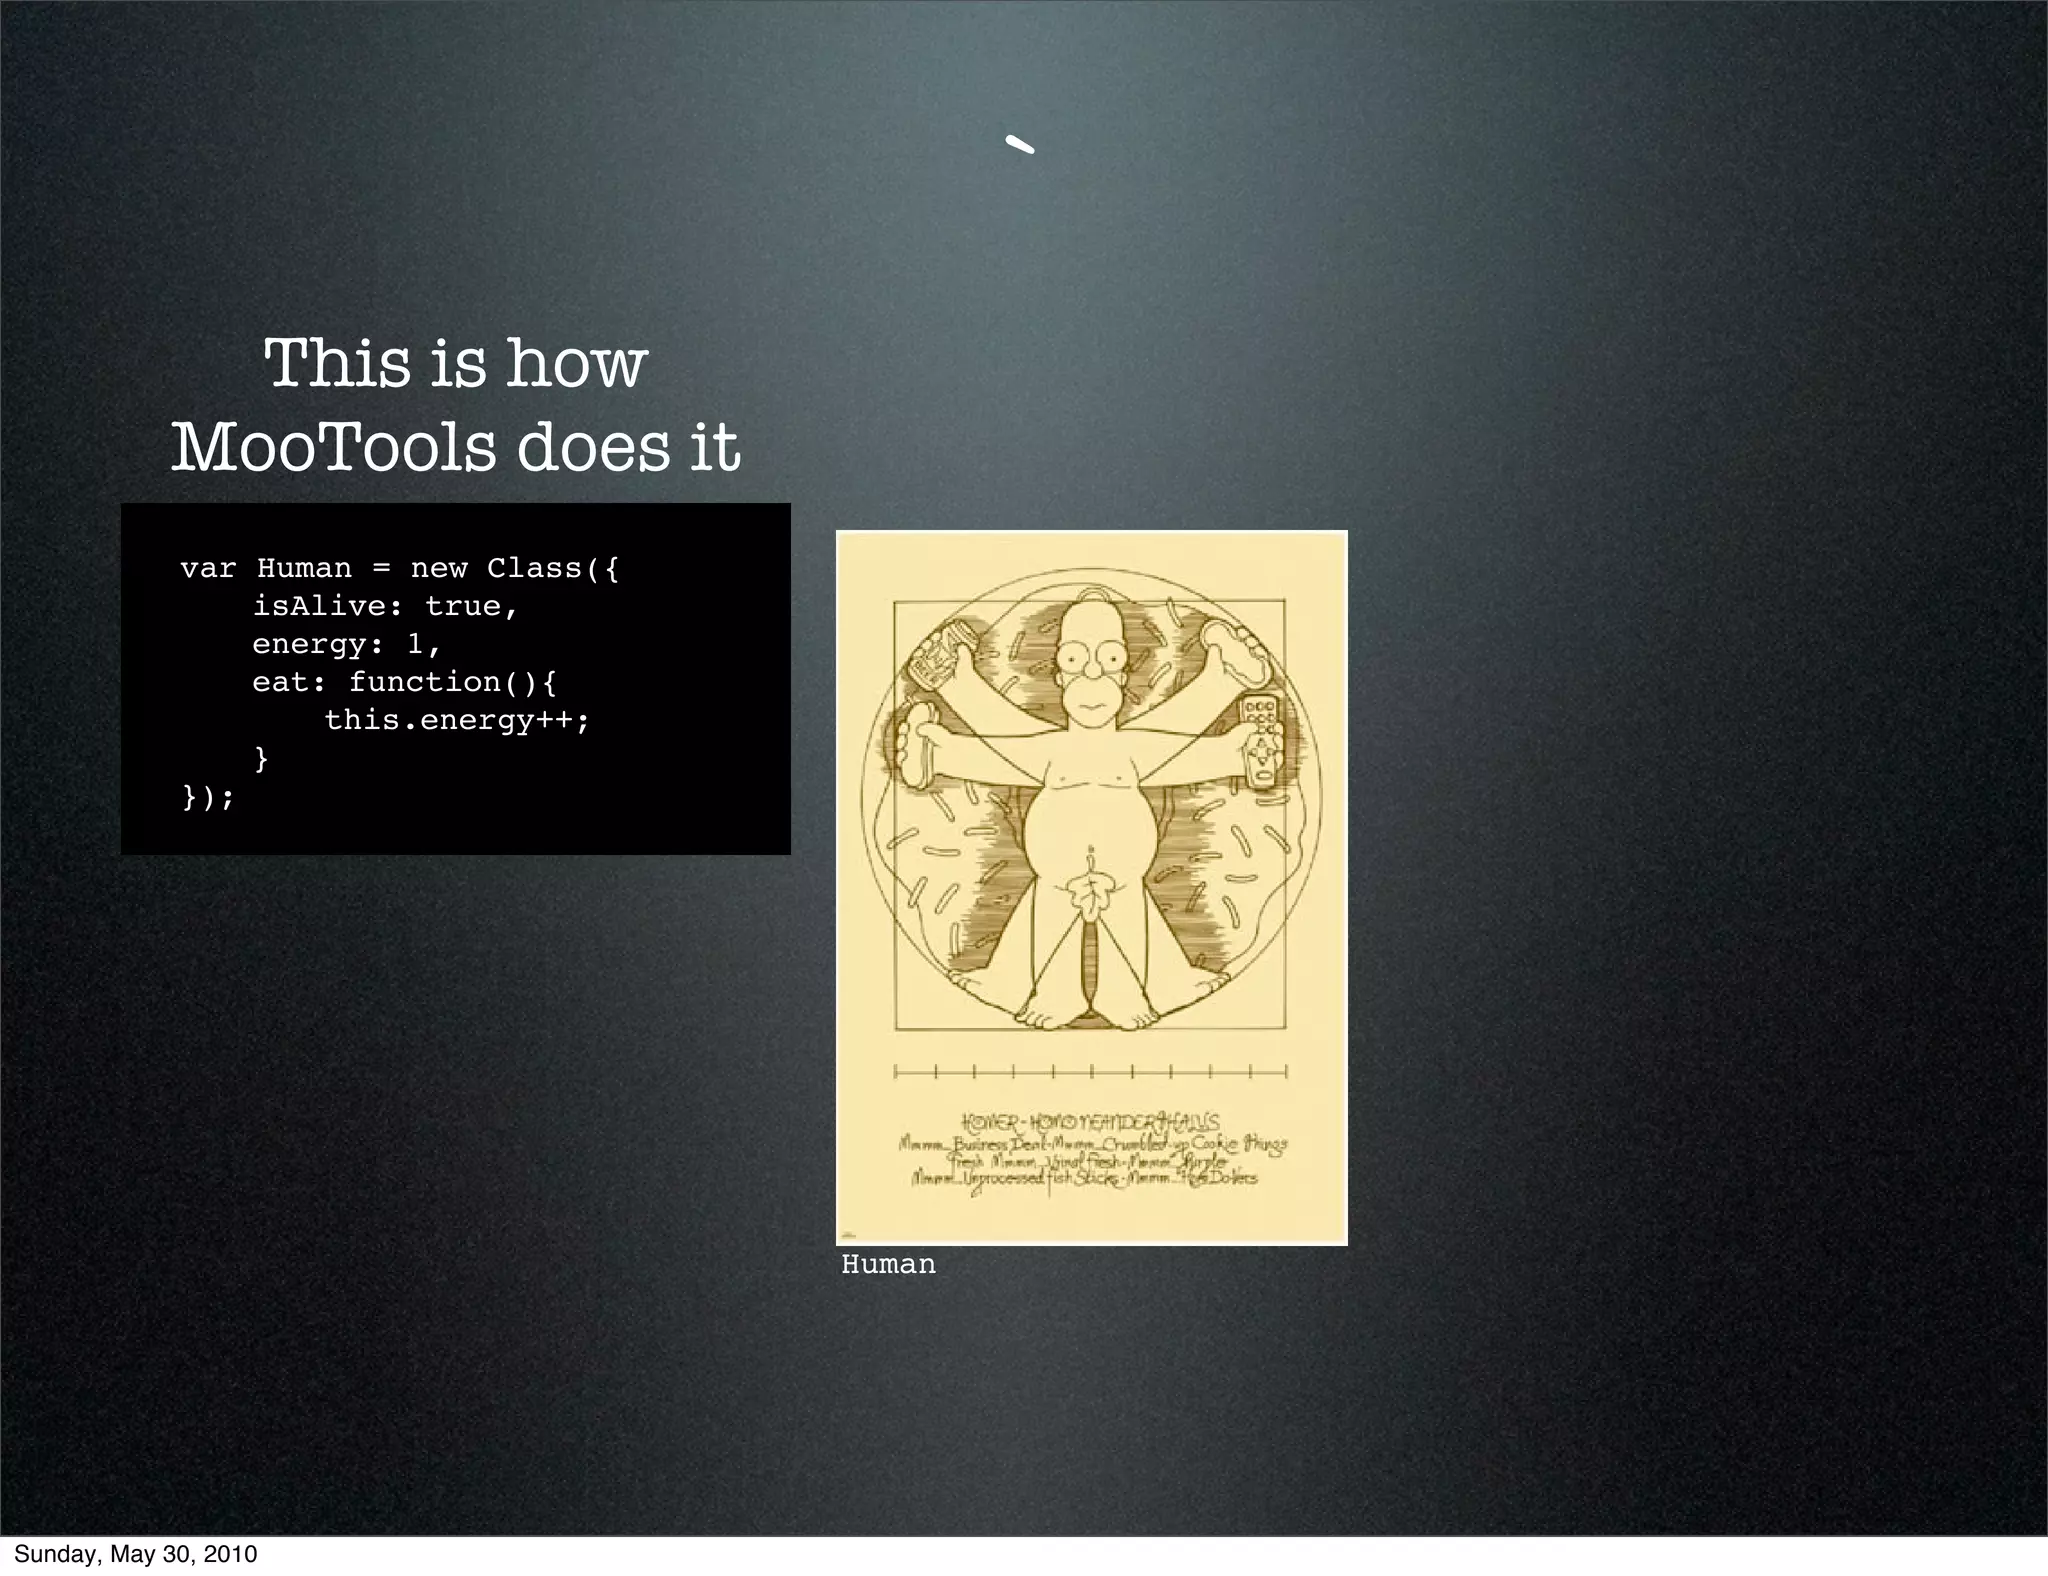Image resolution: width=2048 pixels, height=1576 pixels.
Task: Click the 'Human' caption under the image
Action: click(x=889, y=1264)
